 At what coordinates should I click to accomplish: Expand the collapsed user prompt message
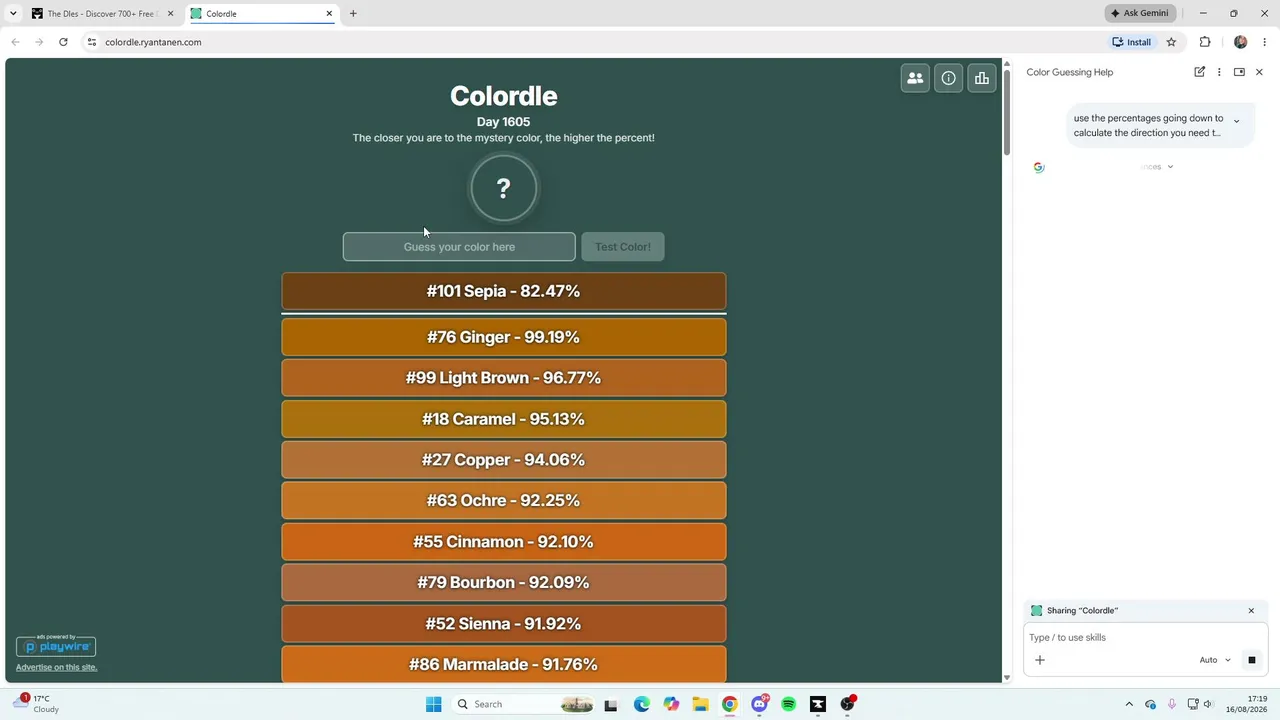pos(1236,121)
